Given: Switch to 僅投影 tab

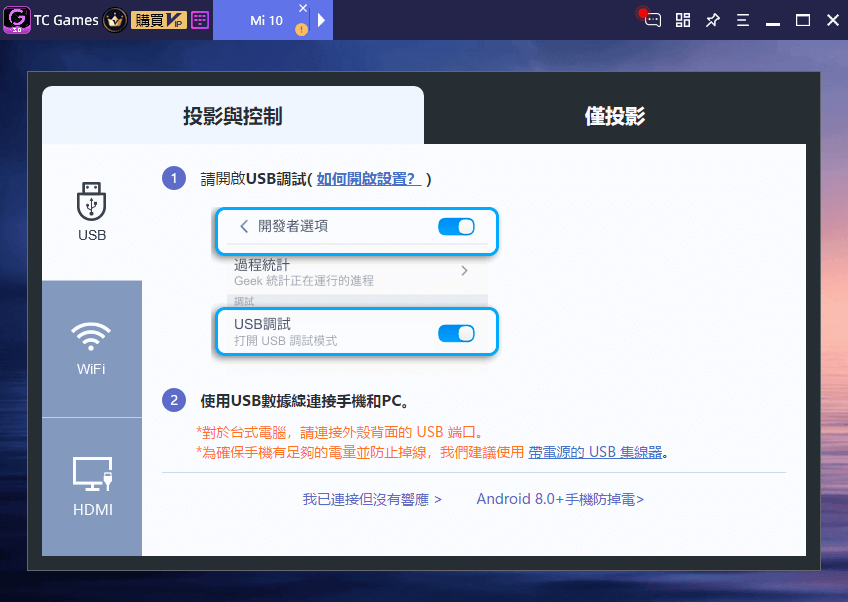Looking at the screenshot, I should point(615,115).
